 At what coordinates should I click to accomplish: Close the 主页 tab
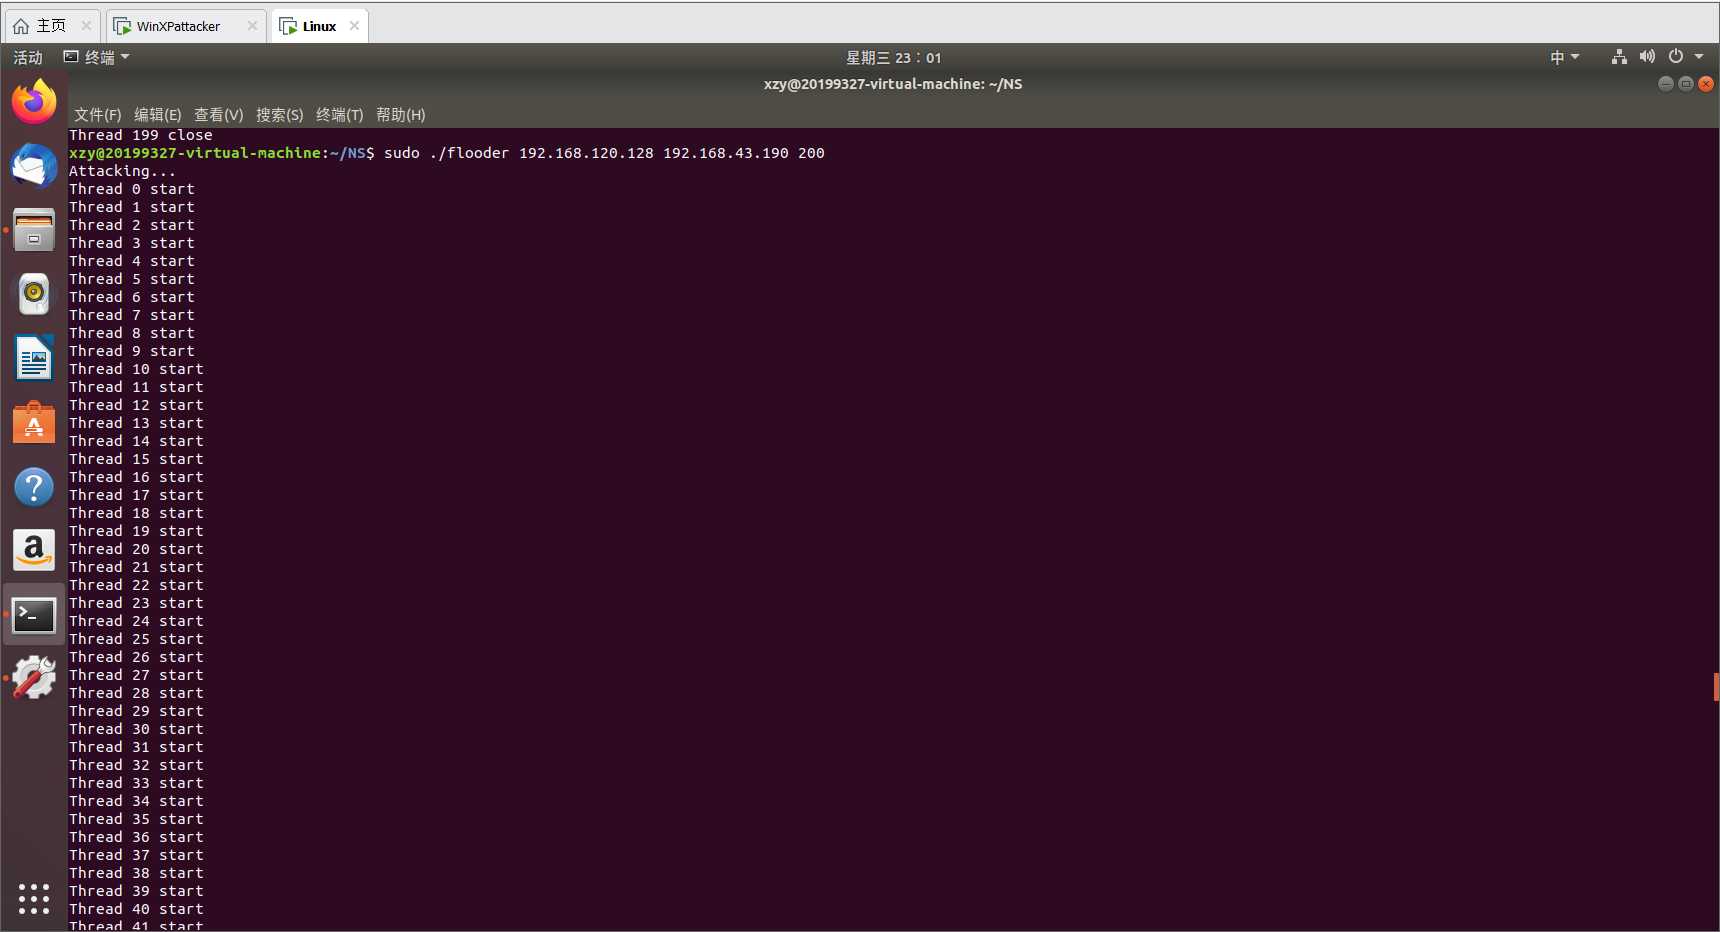(x=86, y=26)
